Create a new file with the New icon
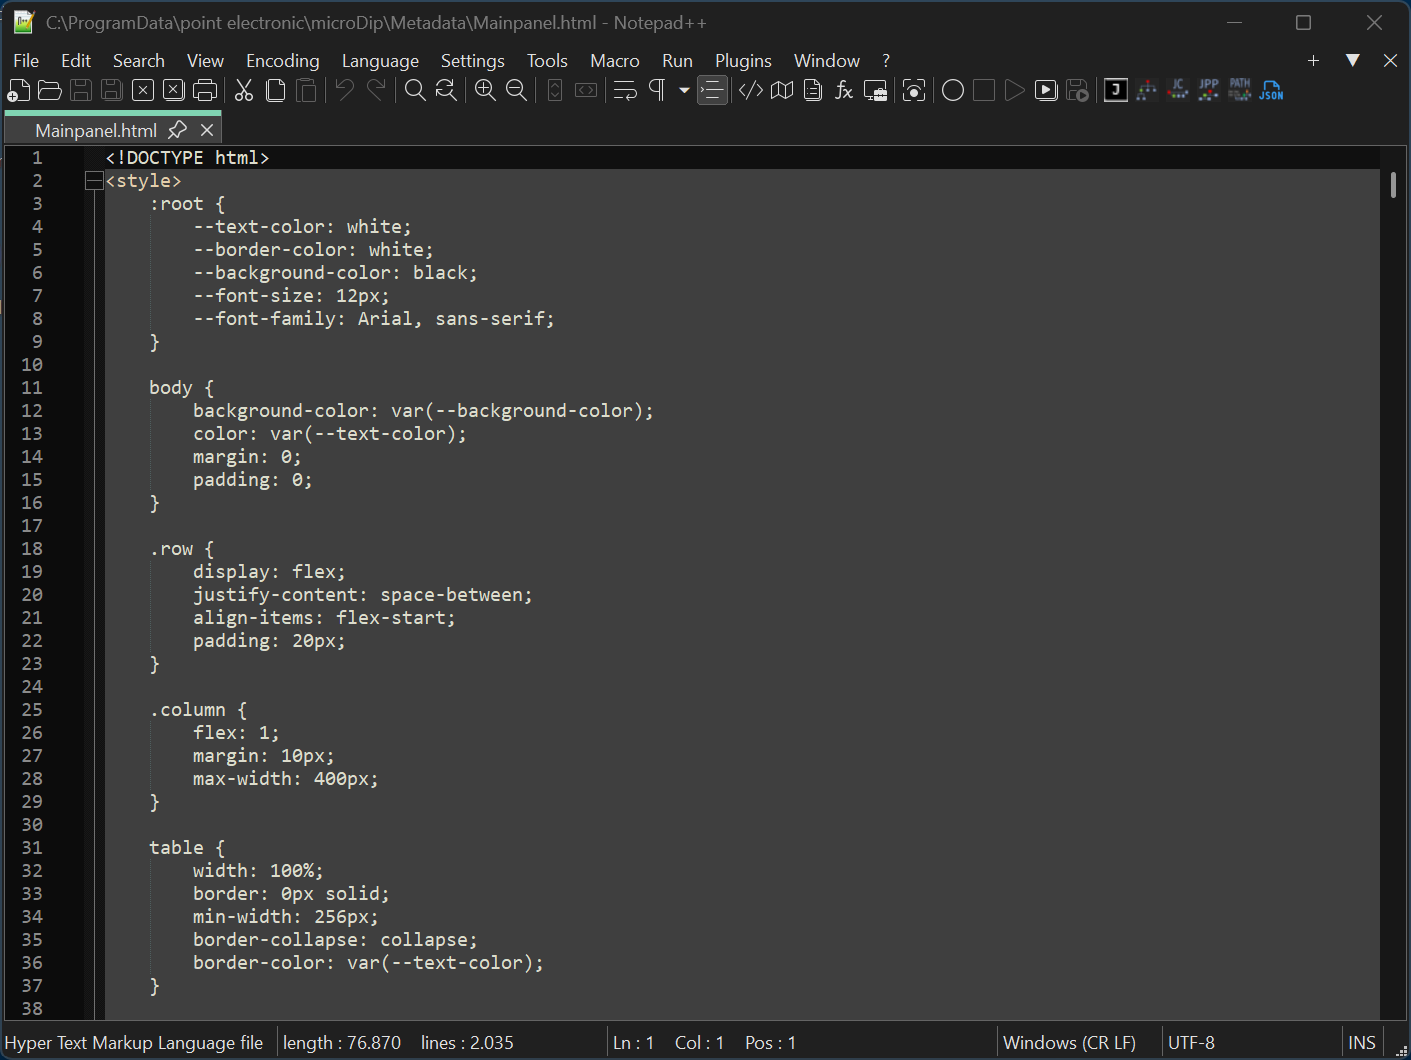The height and width of the screenshot is (1060, 1411). click(19, 91)
